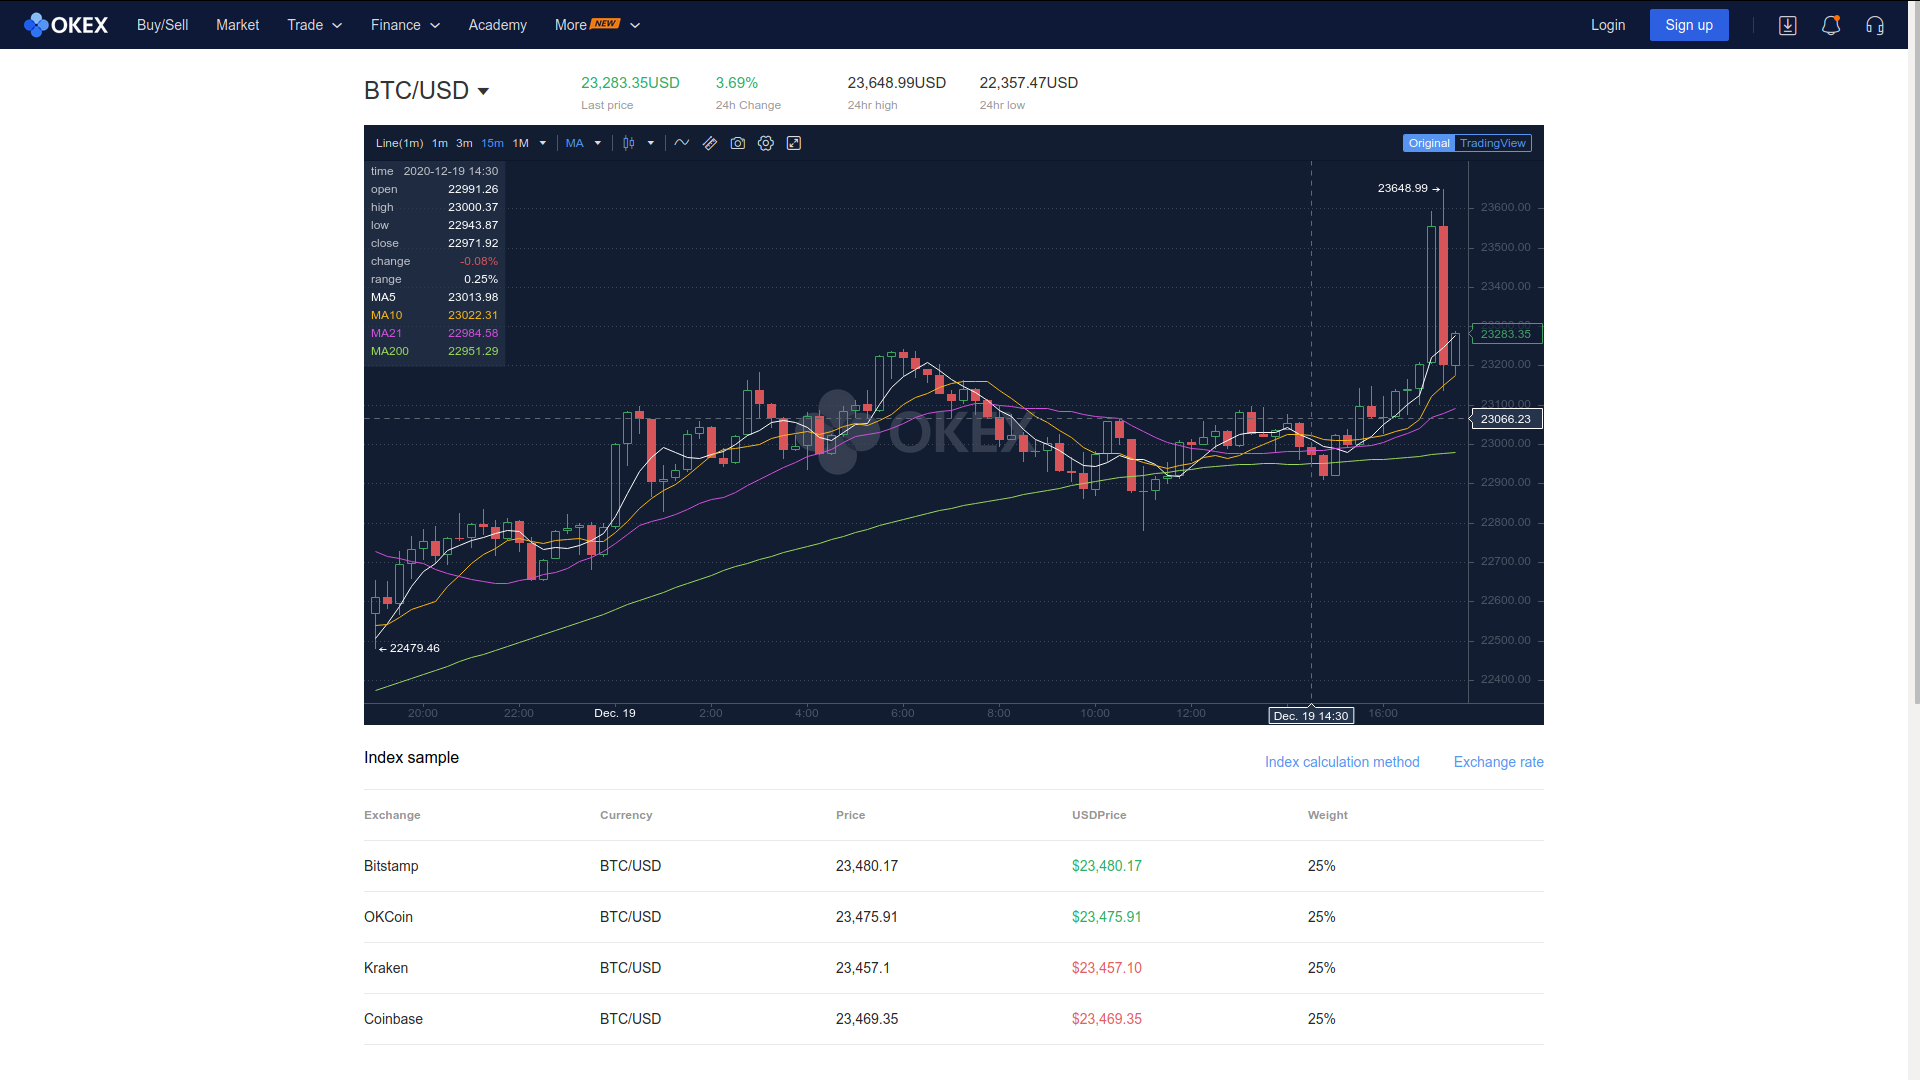The height and width of the screenshot is (1080, 1920).
Task: Open Finance menu dropdown
Action: tap(406, 25)
